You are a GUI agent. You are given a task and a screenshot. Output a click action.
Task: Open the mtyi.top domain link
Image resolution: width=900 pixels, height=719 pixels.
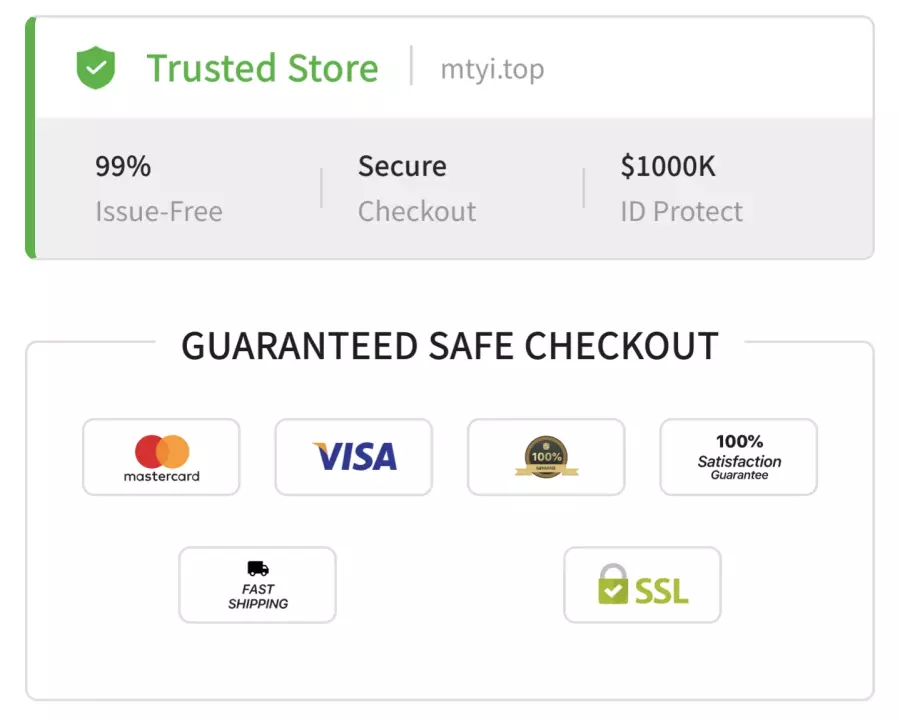(x=492, y=69)
